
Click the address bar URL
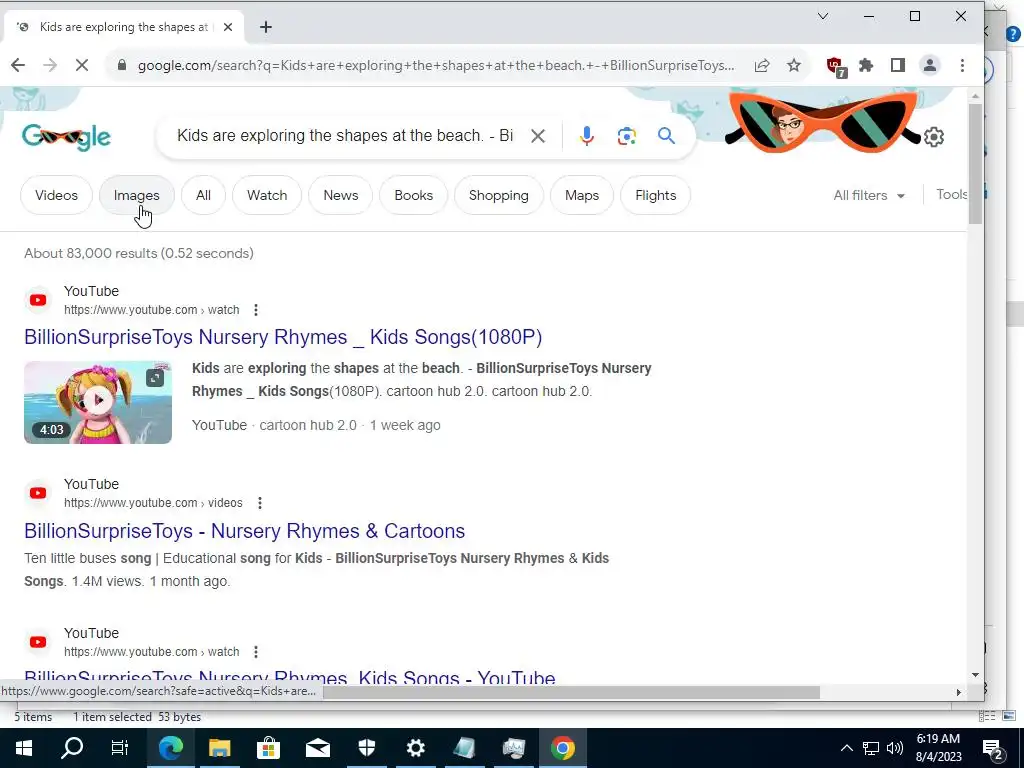coord(436,65)
